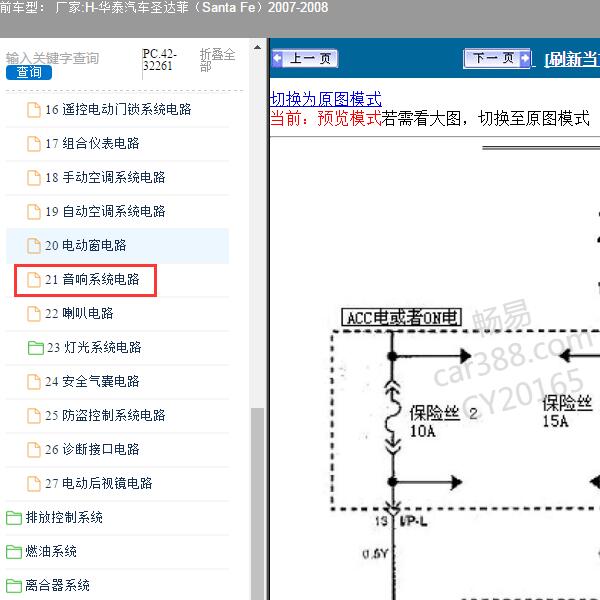This screenshot has height=600, width=600.
Task: Click folder icon of 离合器系统
Action: [14, 586]
